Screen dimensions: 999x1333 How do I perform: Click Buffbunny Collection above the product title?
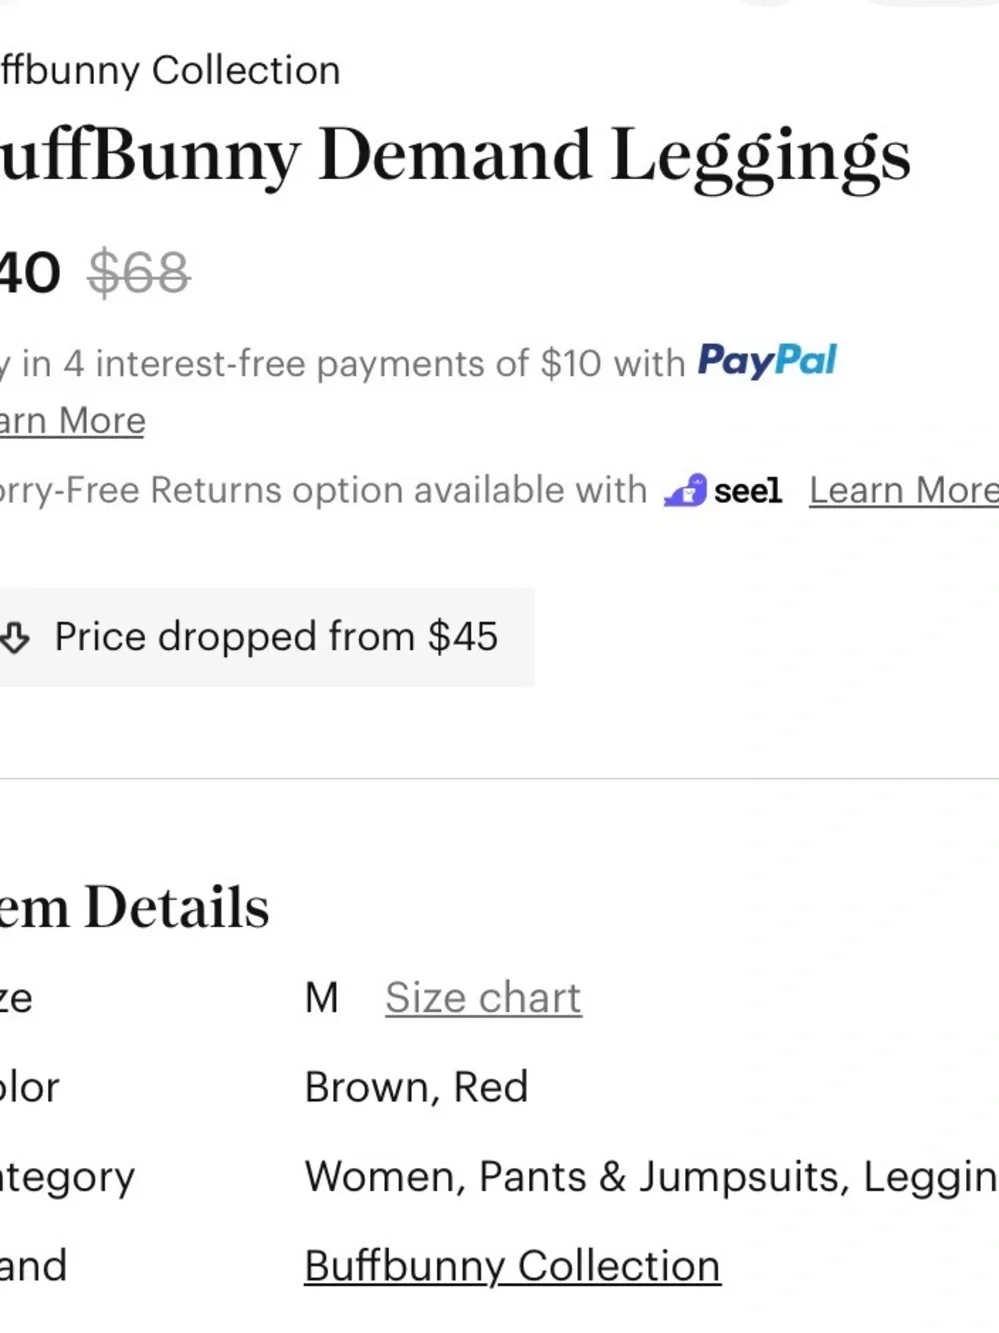170,71
